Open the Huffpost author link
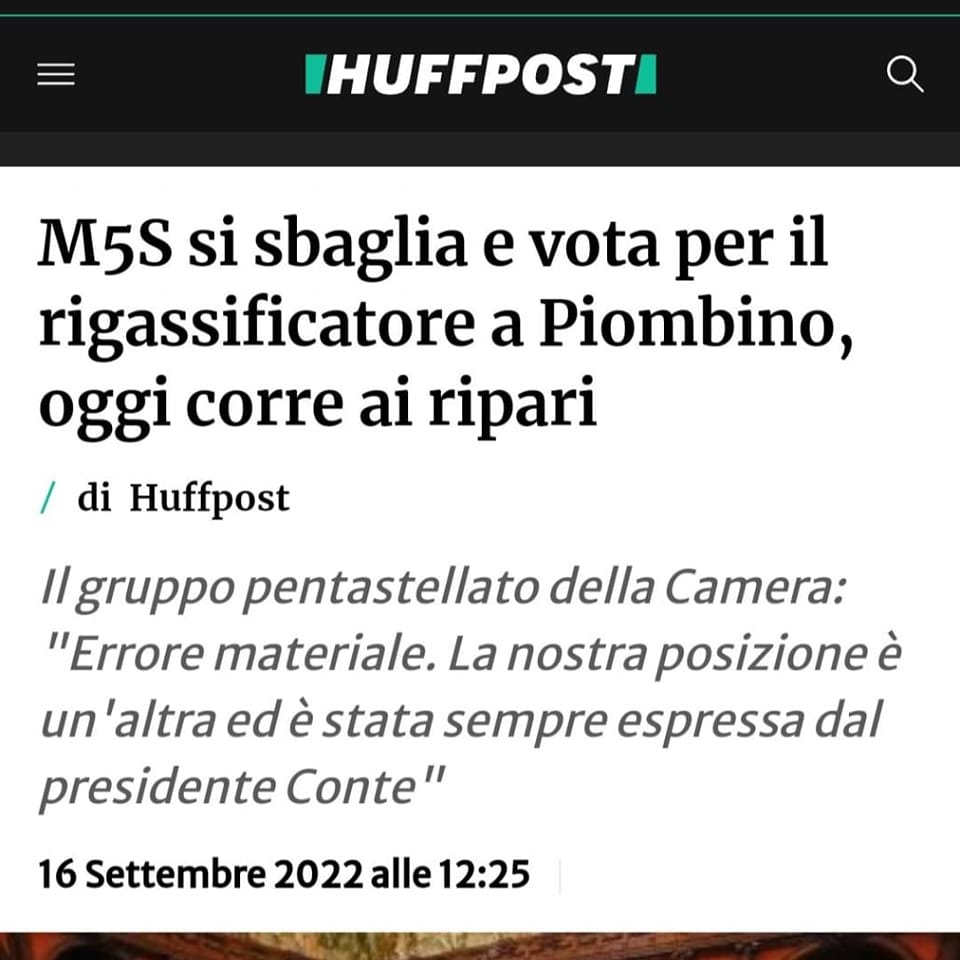The height and width of the screenshot is (960, 960). (x=209, y=498)
